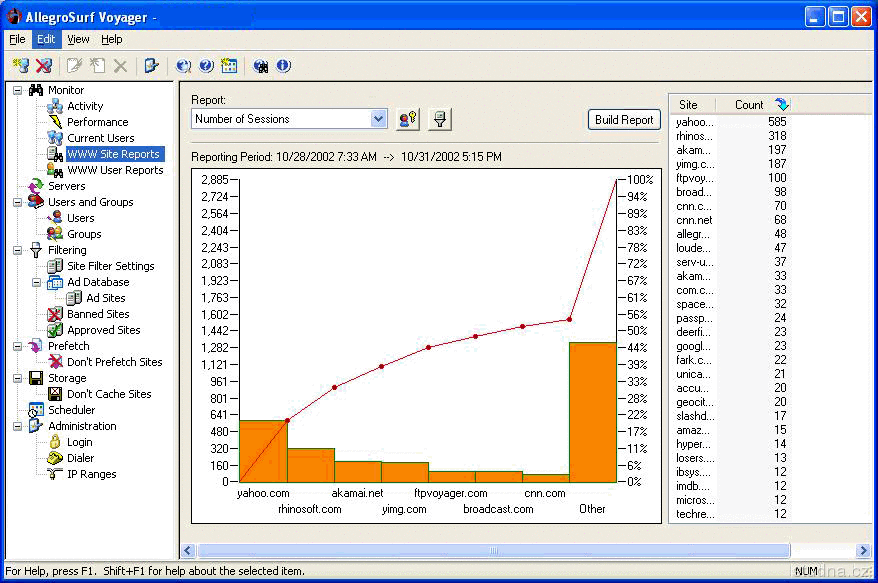Click the new connection toolbar icon
The height and width of the screenshot is (583, 878).
21,66
